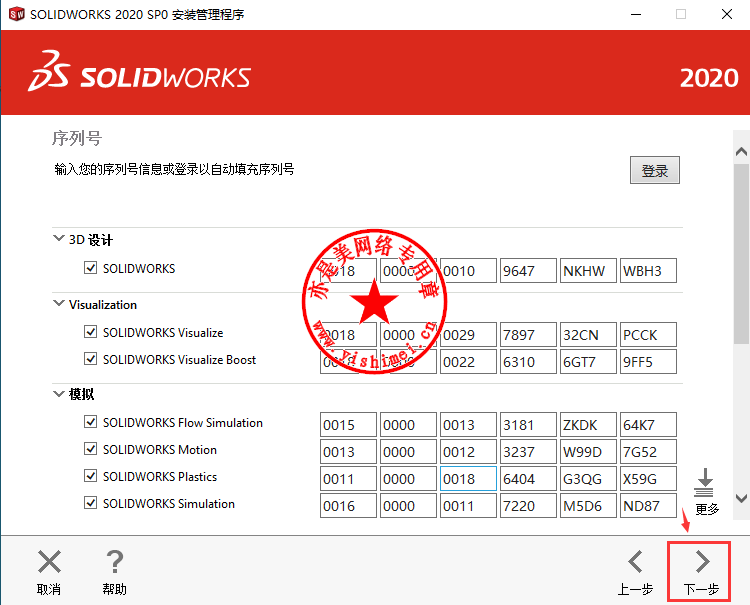The height and width of the screenshot is (605, 750).
Task: Proceed with 下一步 next arrow
Action: [702, 561]
